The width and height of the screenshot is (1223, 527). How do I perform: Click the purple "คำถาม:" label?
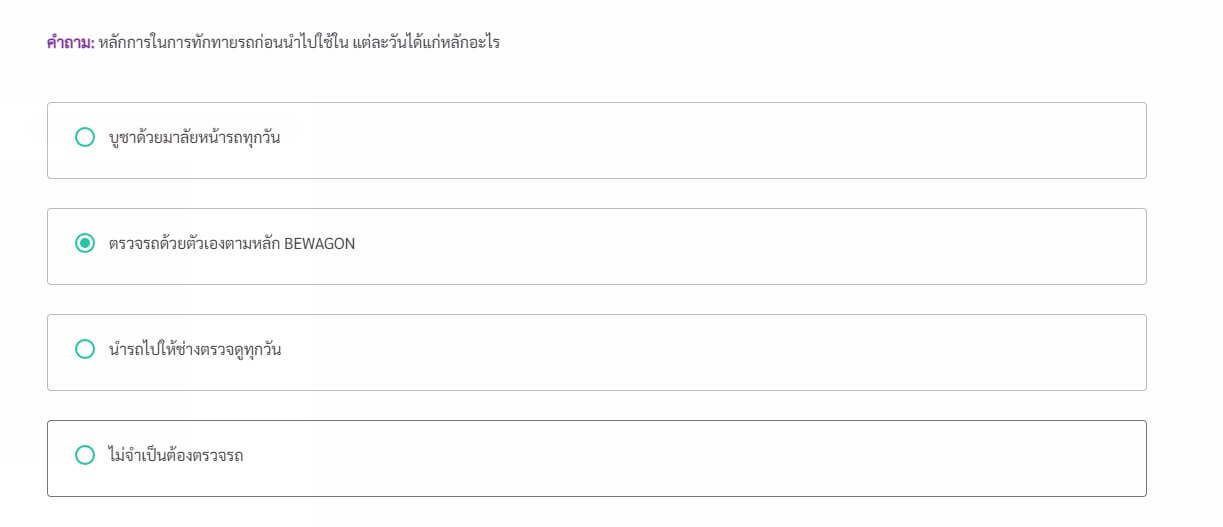70,43
